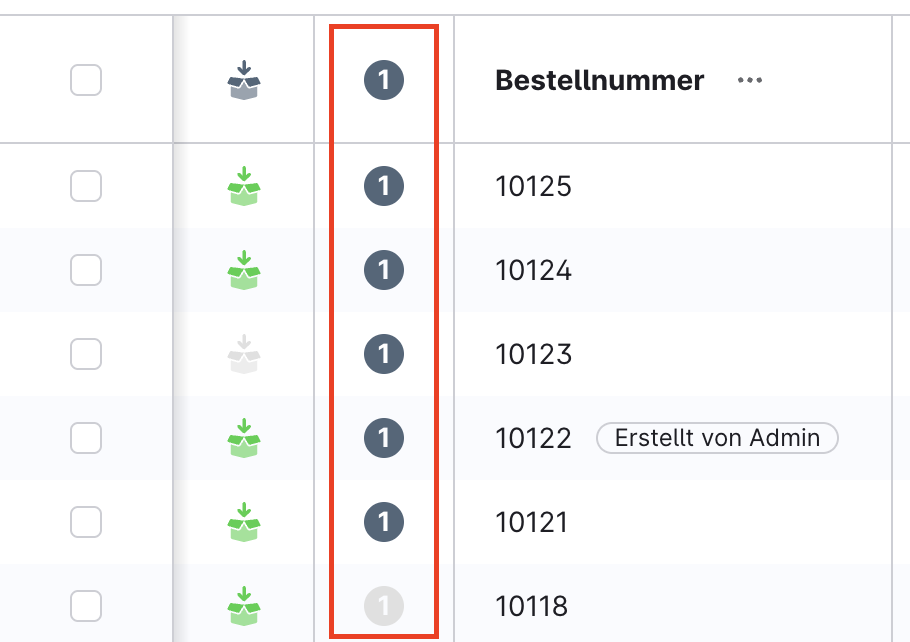Click number badge for order 10122

384,438
